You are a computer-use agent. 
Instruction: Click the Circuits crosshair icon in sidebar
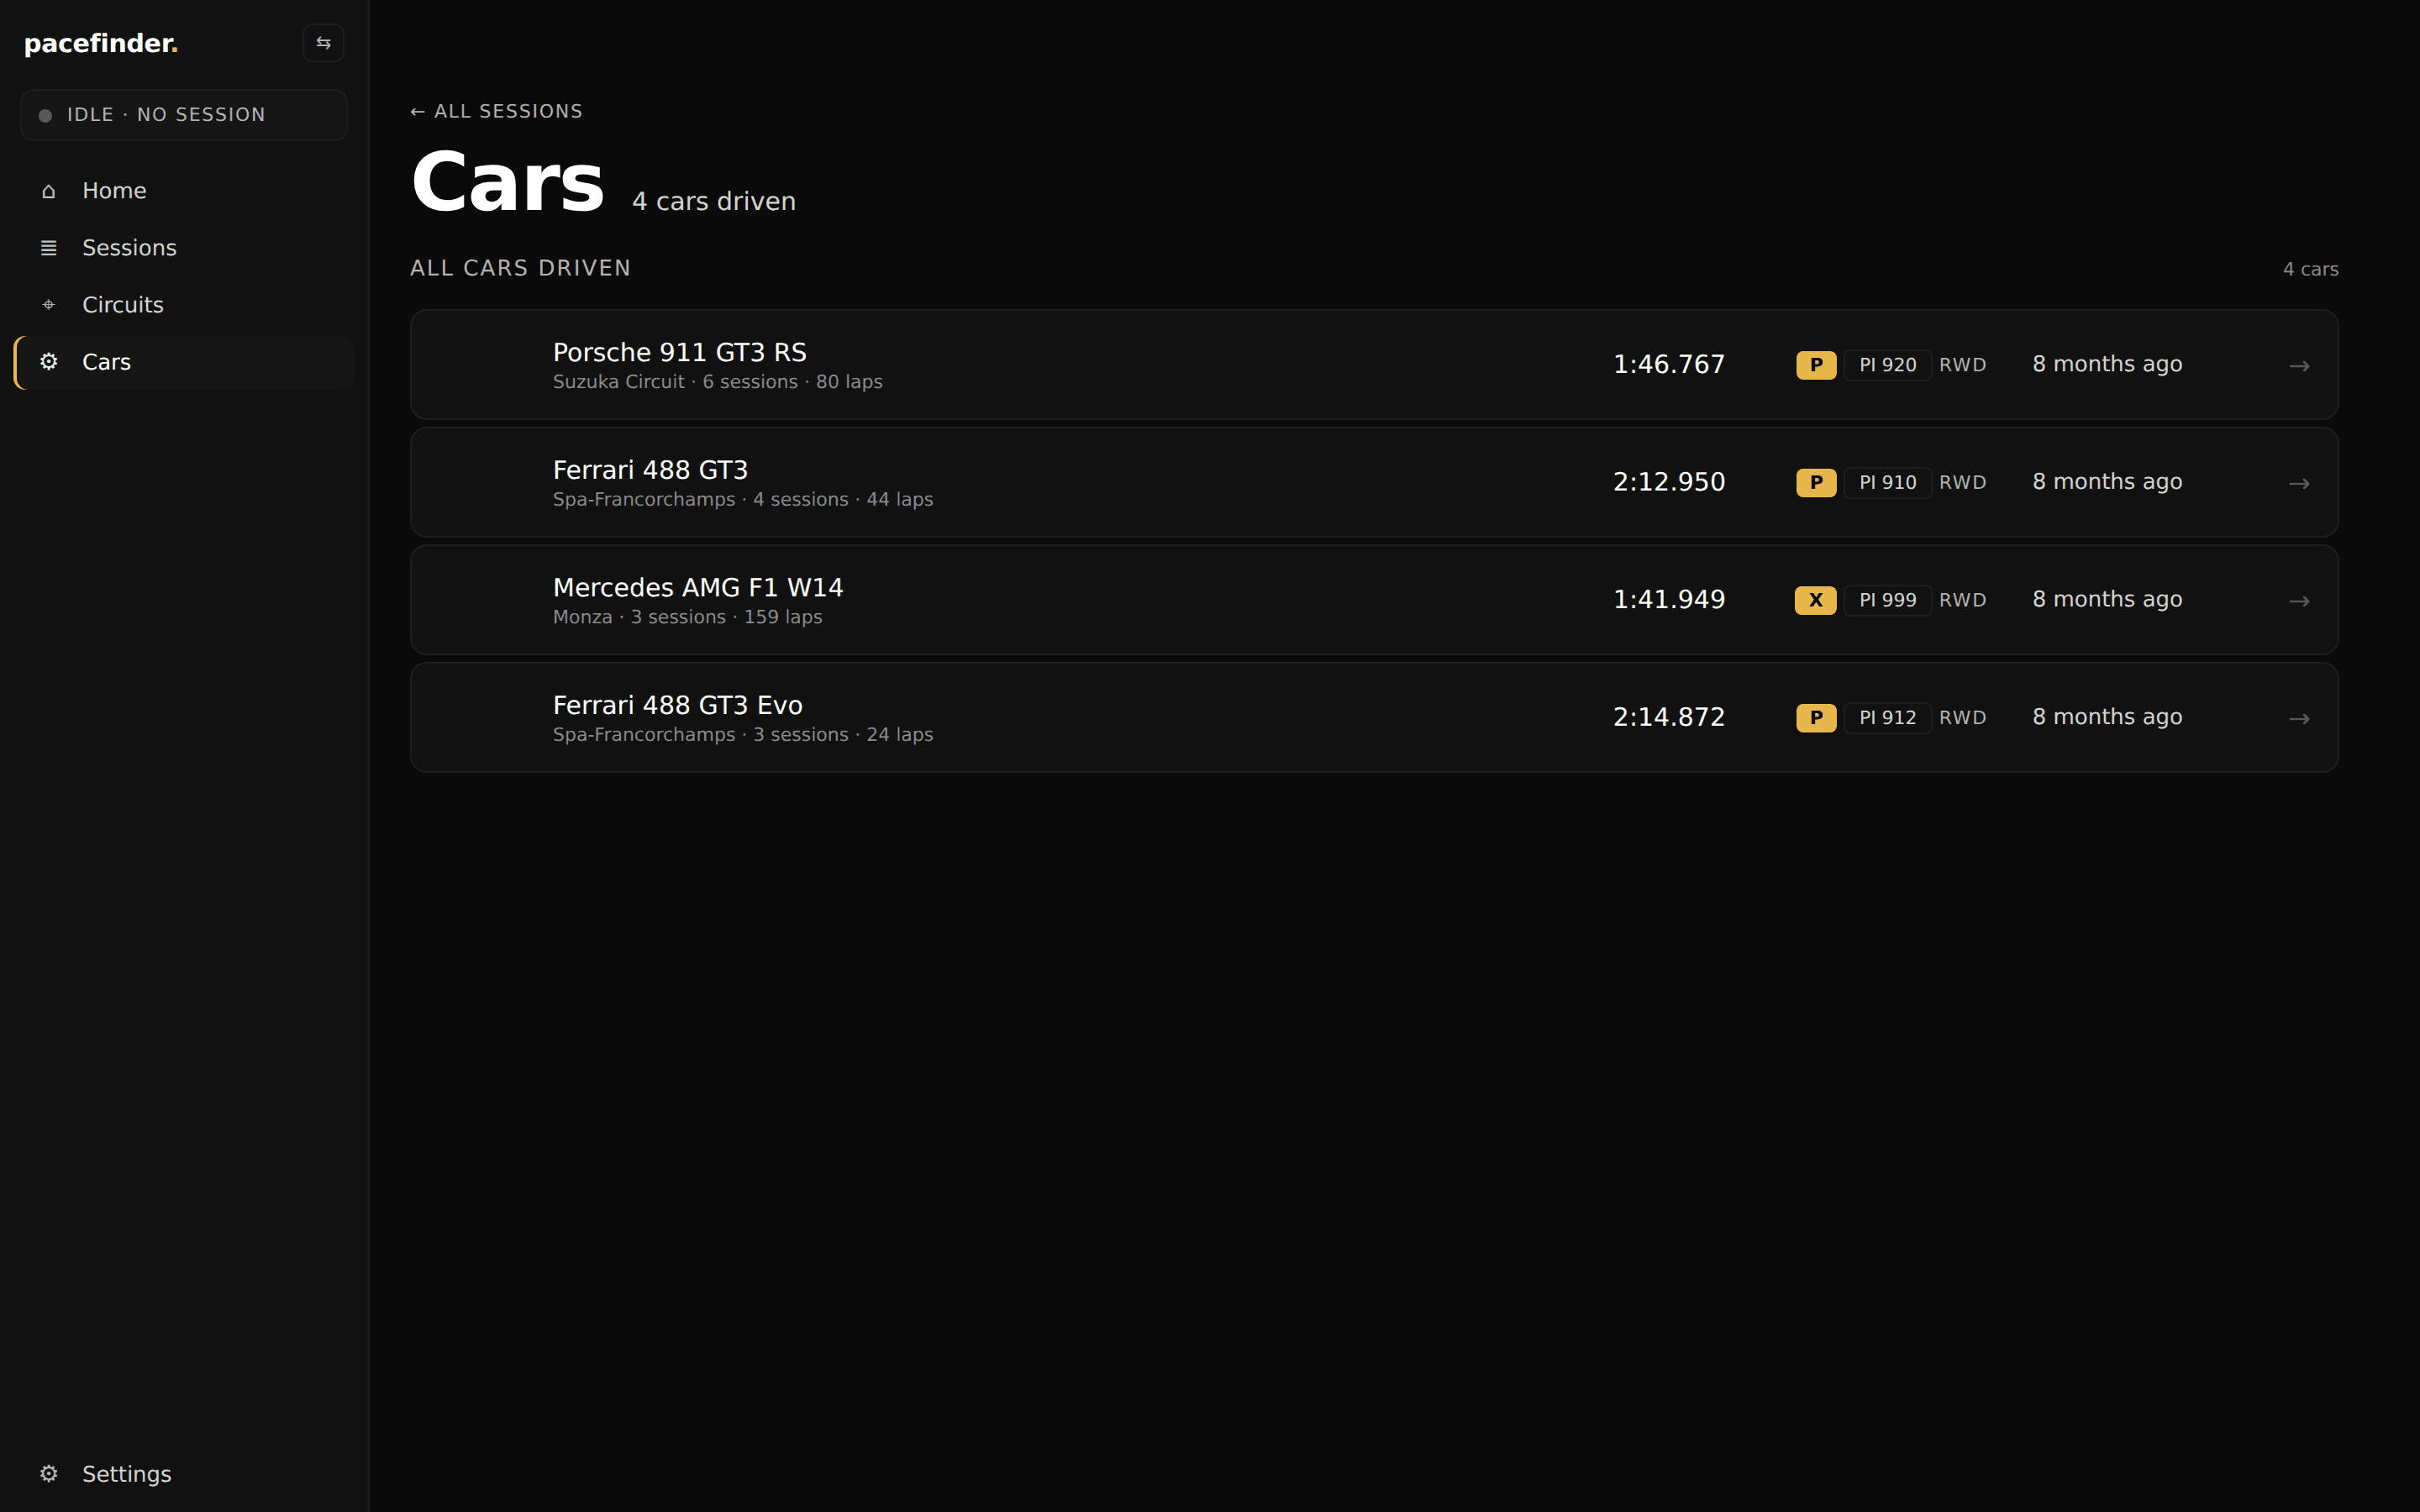click(48, 305)
